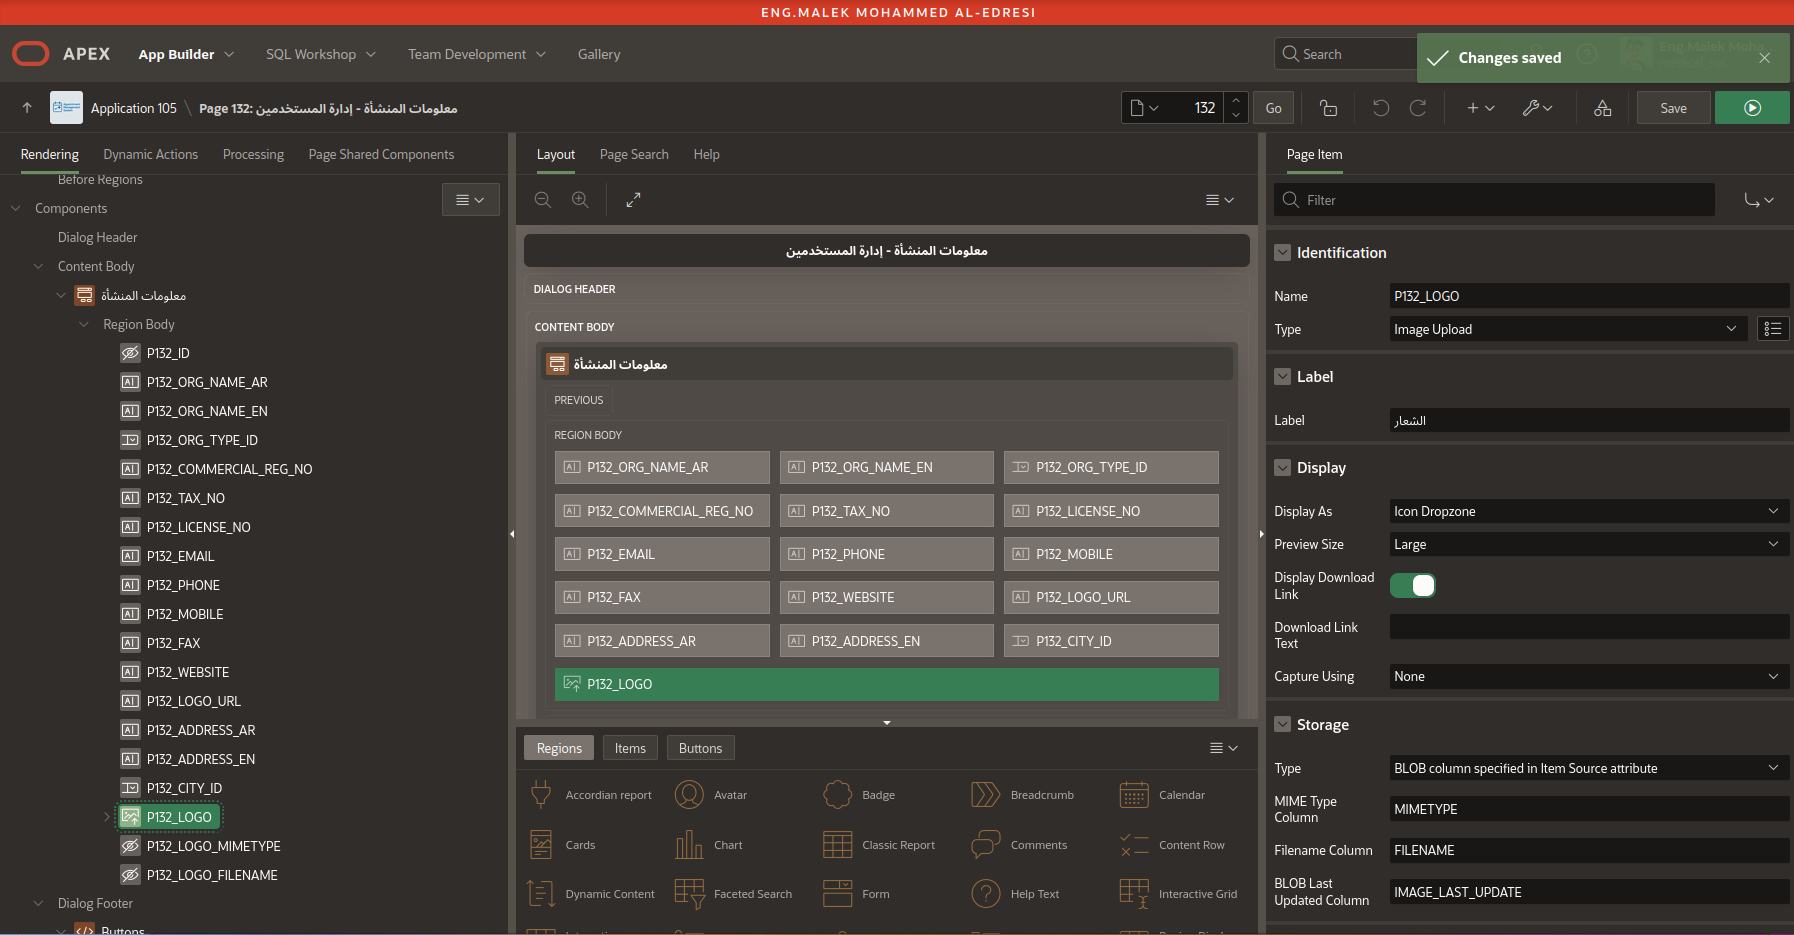
Task: Expand the layout pane to full screen
Action: [x=633, y=200]
